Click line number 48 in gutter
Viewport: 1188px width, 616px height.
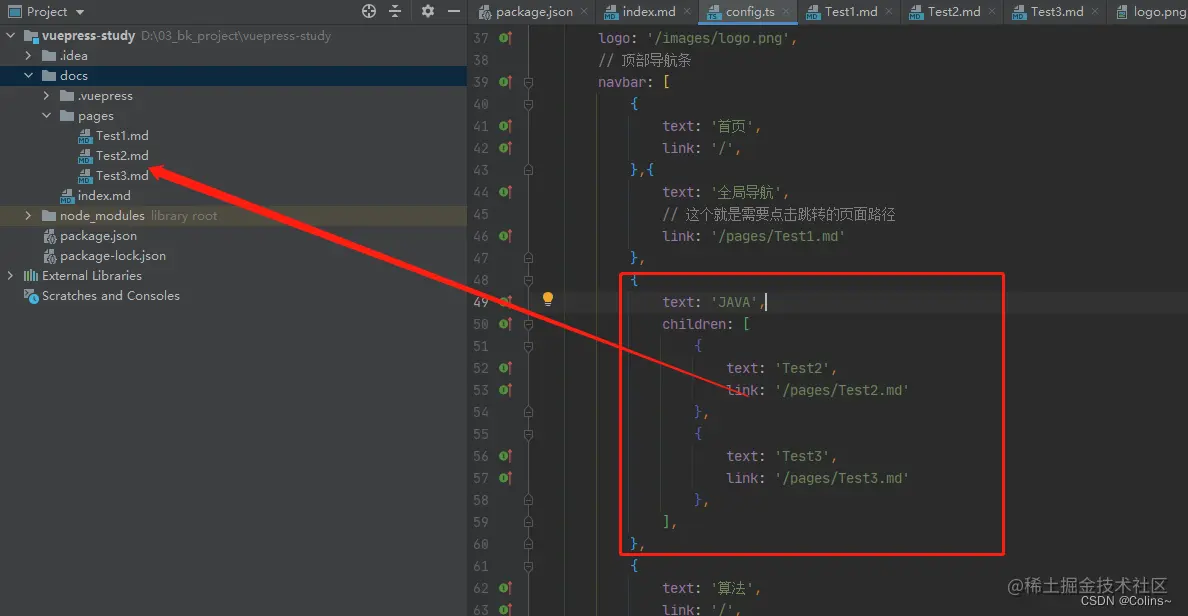(x=481, y=280)
